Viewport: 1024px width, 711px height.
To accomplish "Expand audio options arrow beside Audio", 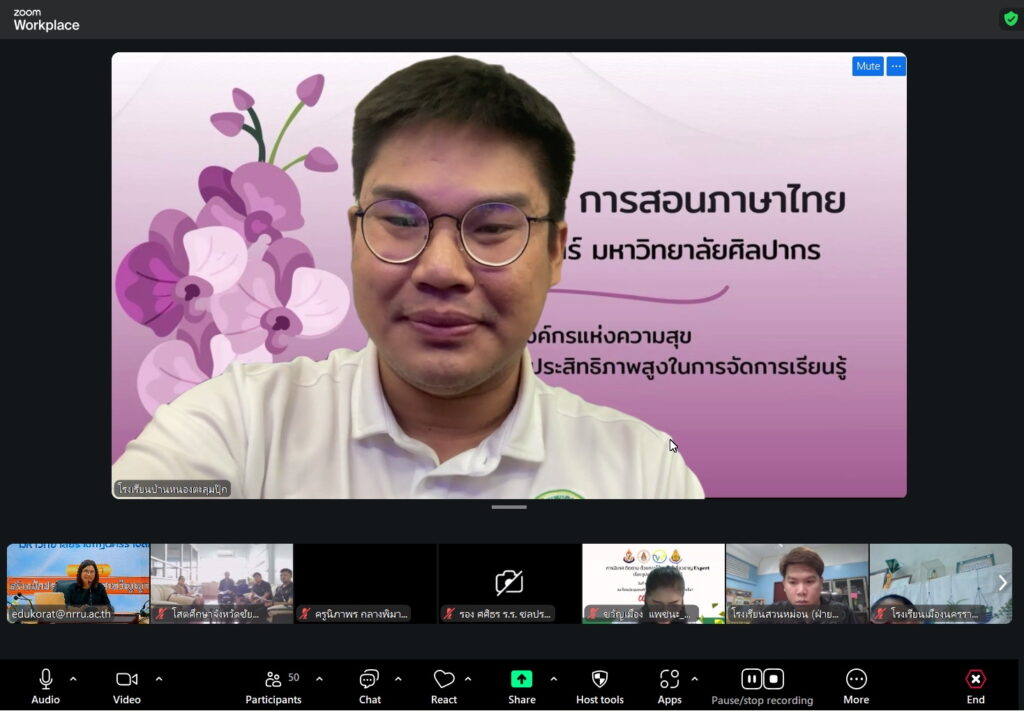I will tap(73, 679).
